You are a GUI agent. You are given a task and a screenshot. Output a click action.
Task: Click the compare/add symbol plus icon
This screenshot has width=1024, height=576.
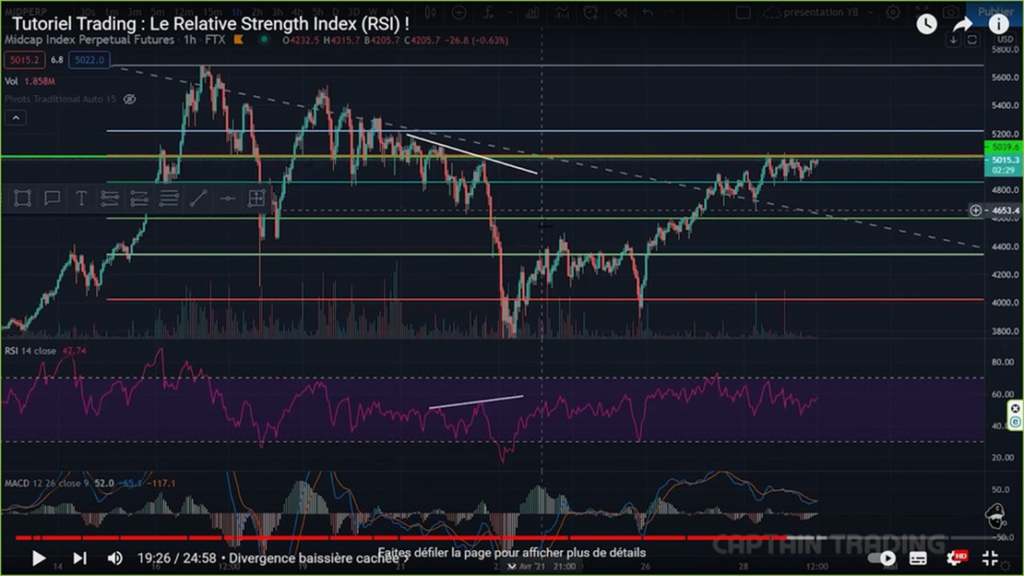(459, 12)
